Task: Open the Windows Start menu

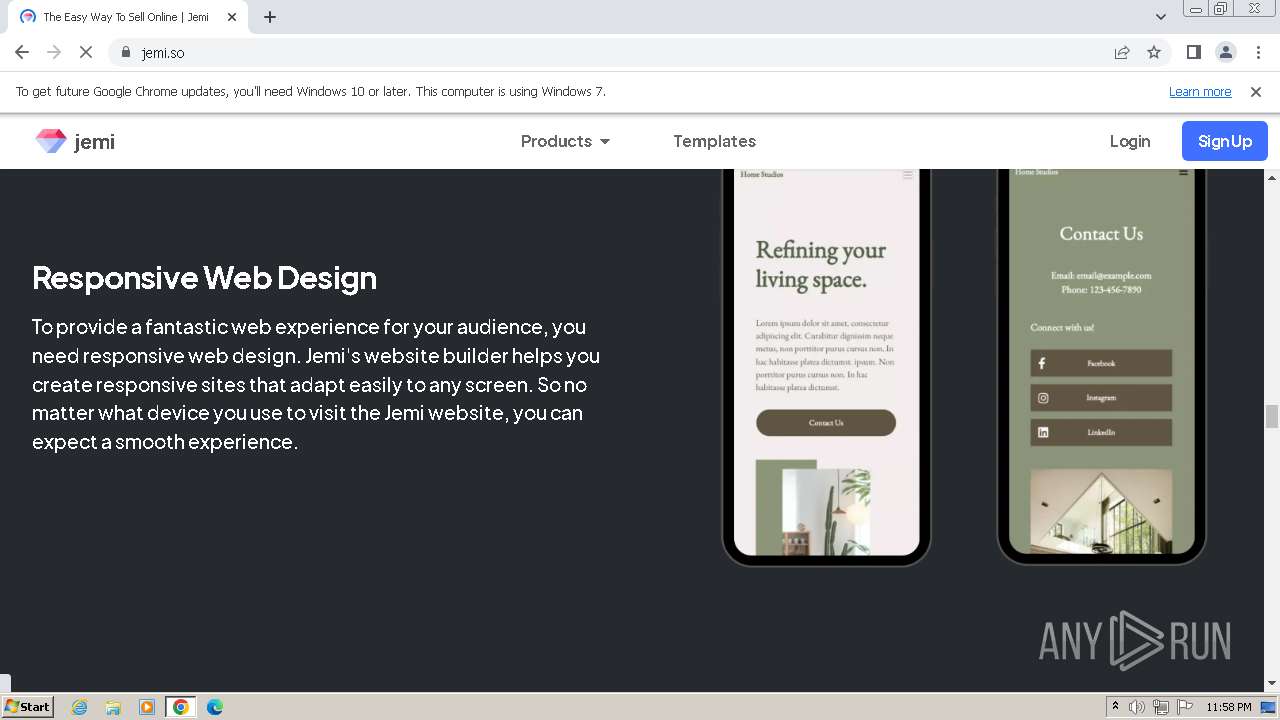Action: coord(28,707)
